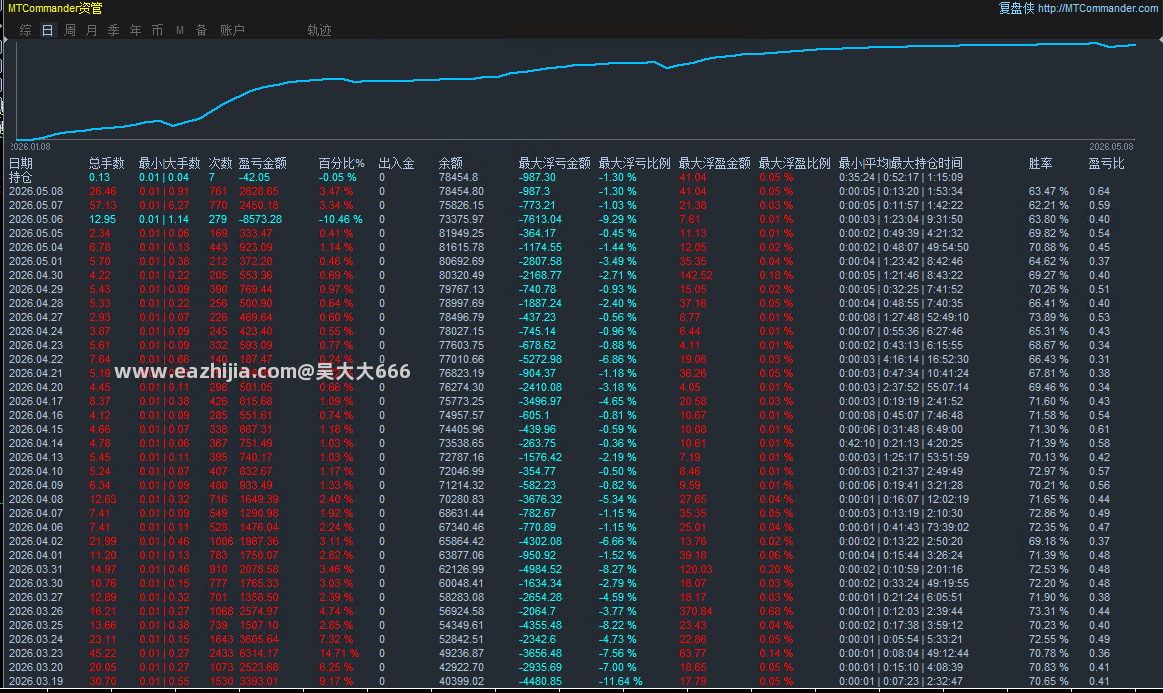Select the 年 yearly tab

136,30
